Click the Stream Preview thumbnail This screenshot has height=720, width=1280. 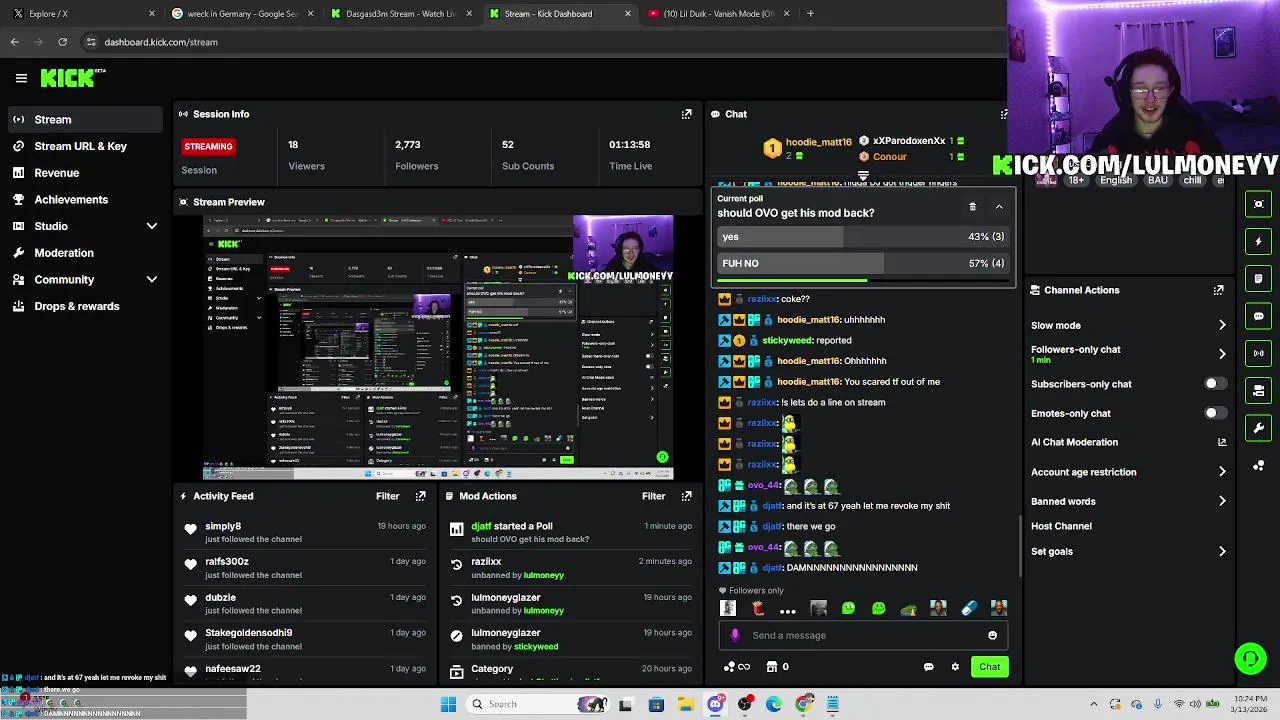coord(438,347)
